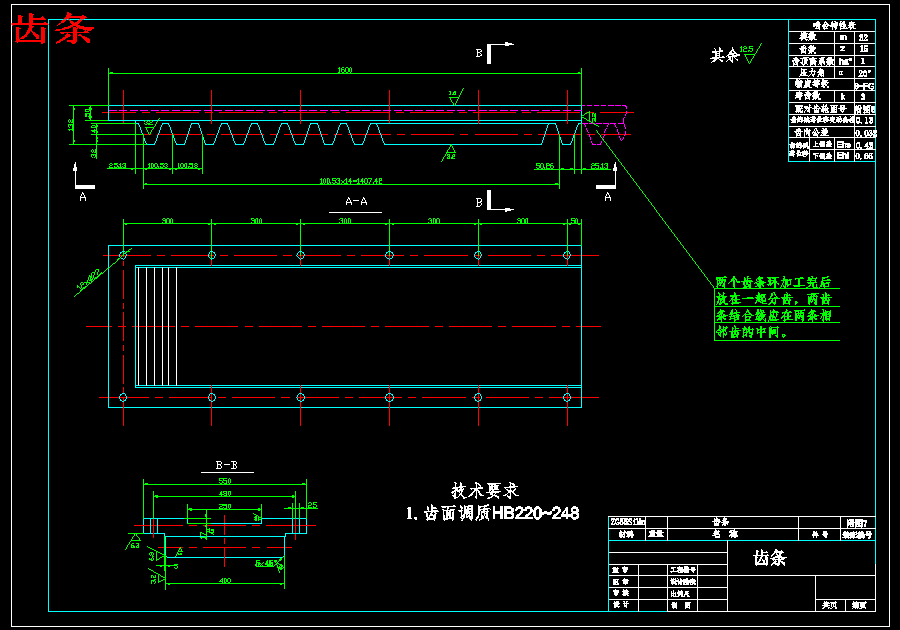Click the 25 dimension beside B-B view

pos(312,505)
